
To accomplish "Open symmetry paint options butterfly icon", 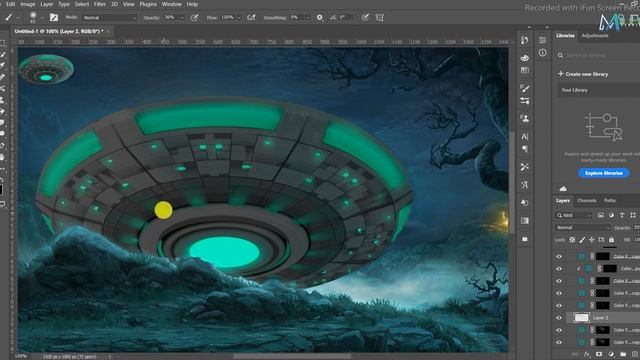I will click(380, 18).
